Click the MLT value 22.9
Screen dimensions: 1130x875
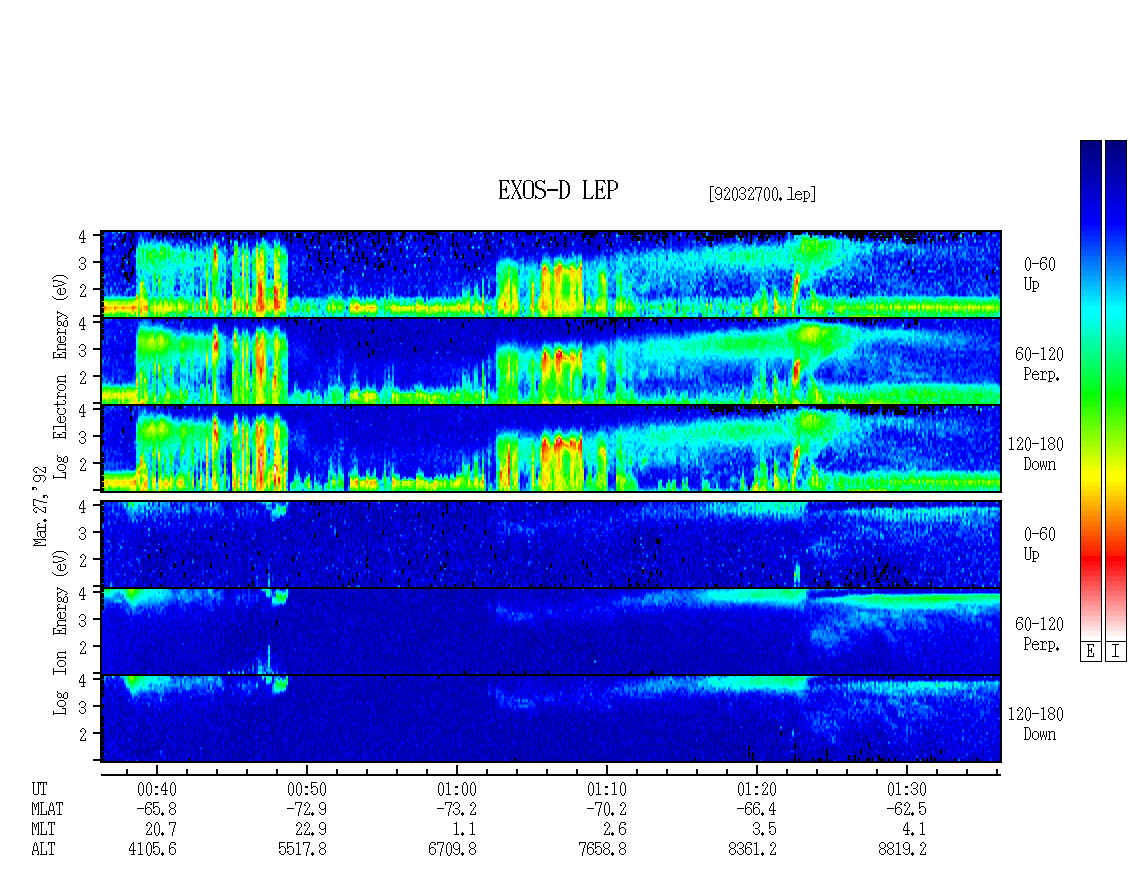click(311, 830)
